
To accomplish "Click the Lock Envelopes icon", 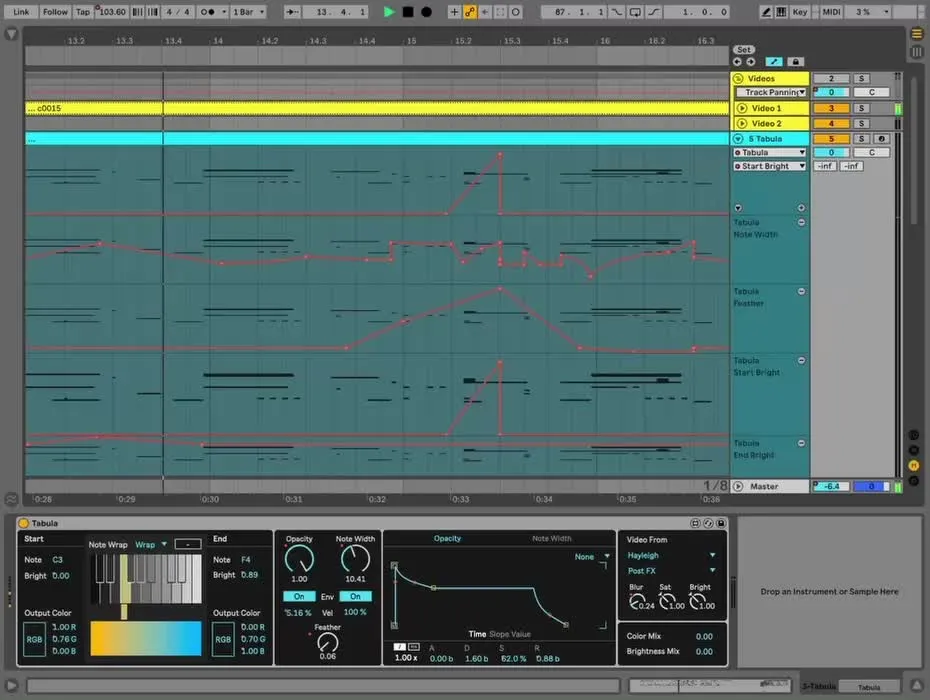I will coord(795,61).
